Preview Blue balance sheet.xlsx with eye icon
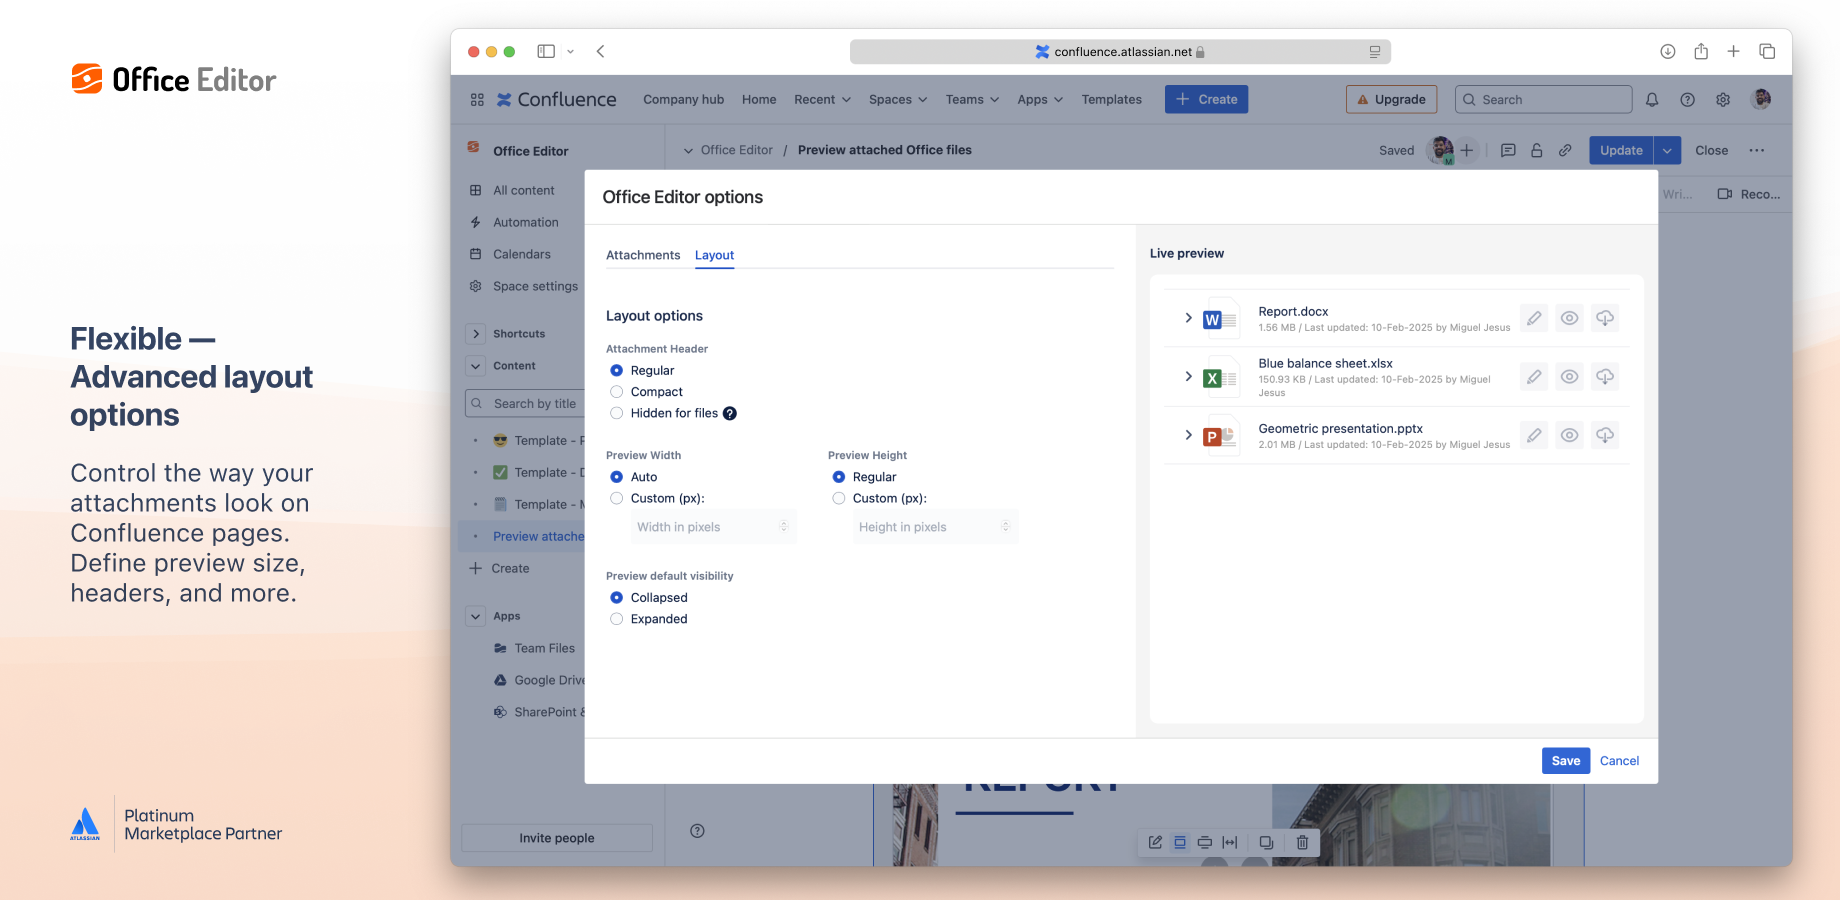The image size is (1840, 900). pyautogui.click(x=1570, y=377)
